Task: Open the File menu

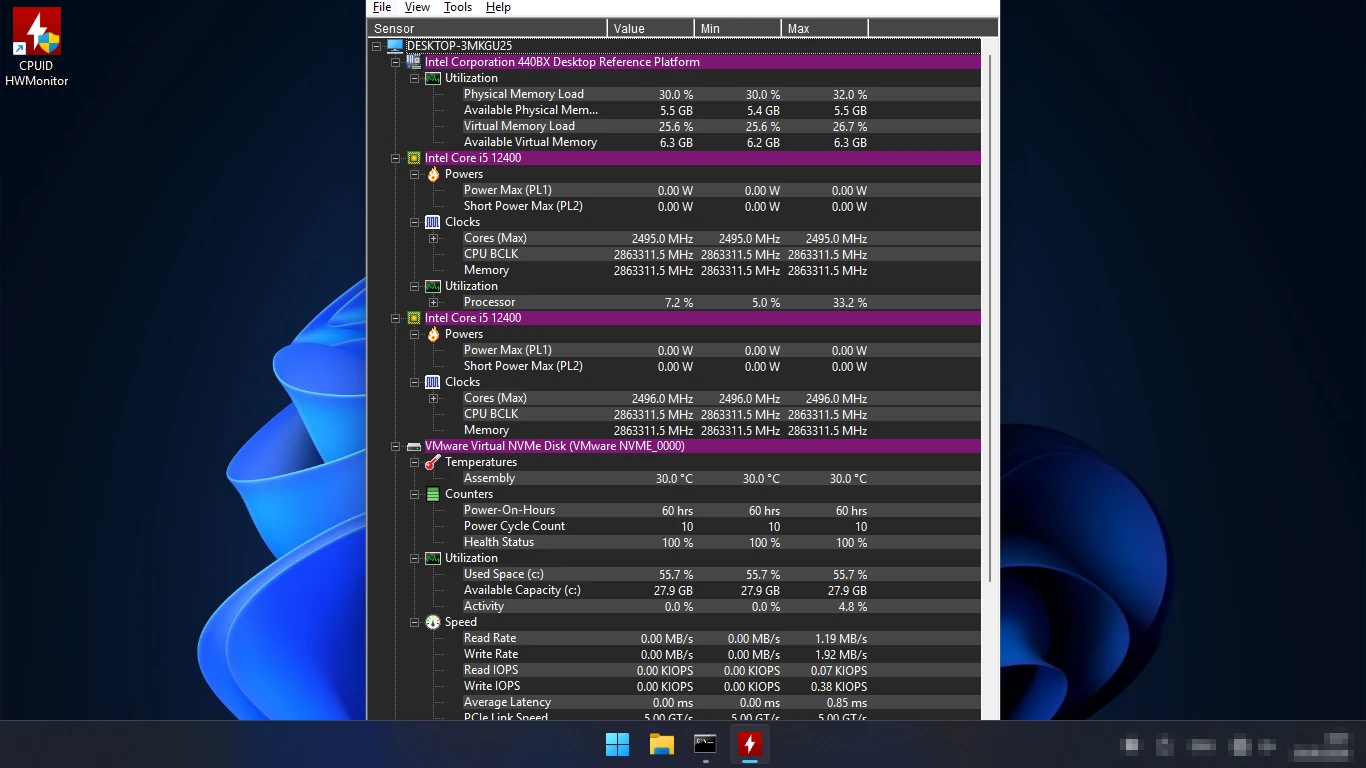Action: (x=382, y=7)
